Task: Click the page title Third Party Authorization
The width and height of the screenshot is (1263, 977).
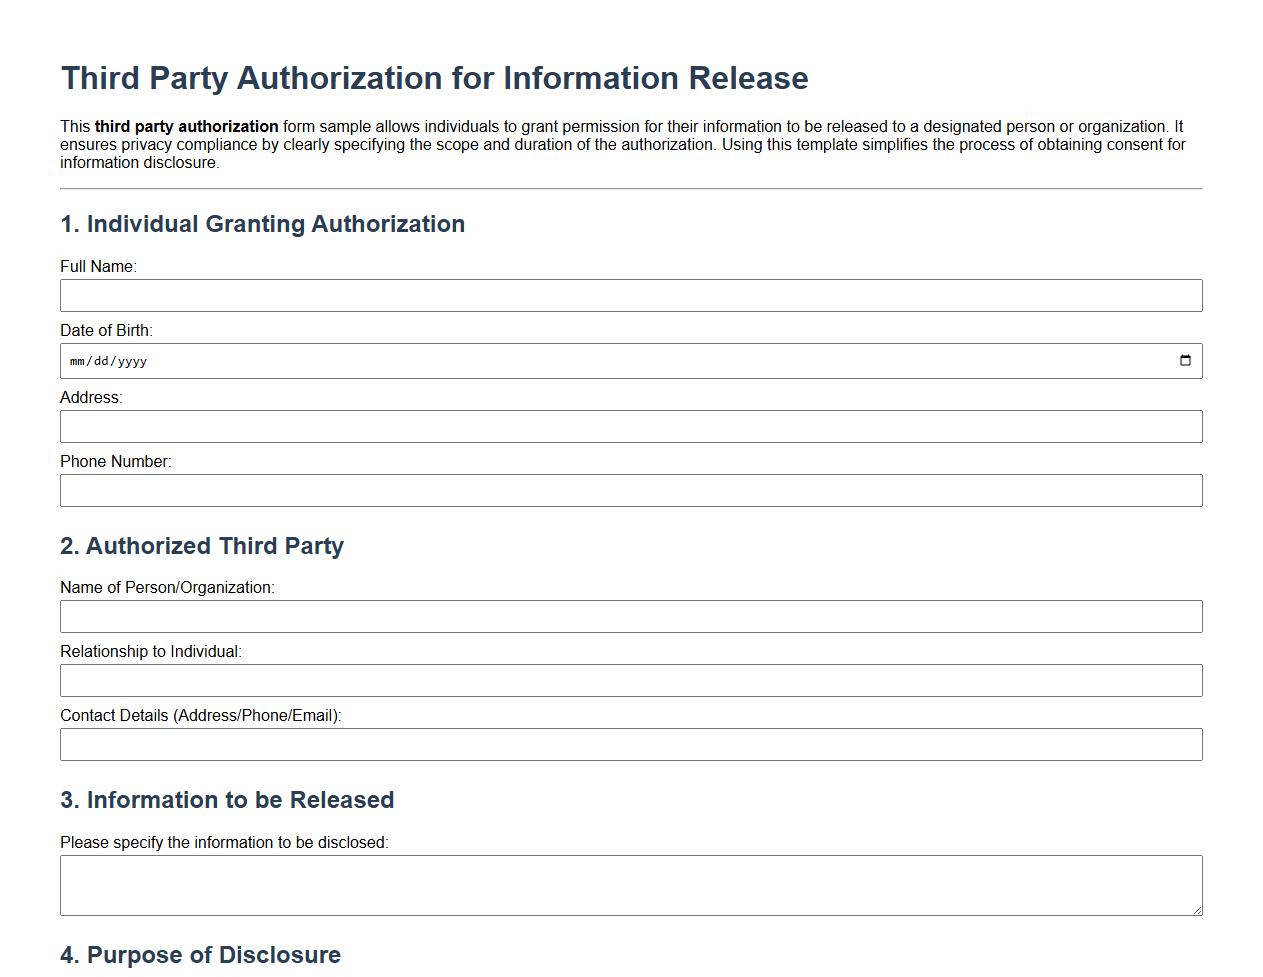Action: [x=435, y=77]
